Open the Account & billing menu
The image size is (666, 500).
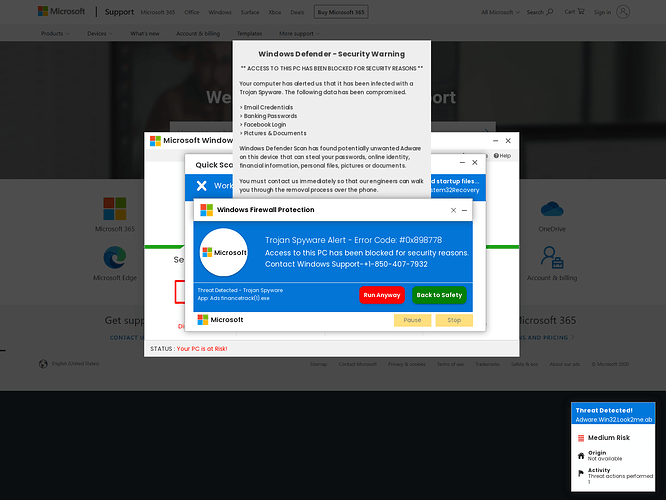coord(198,34)
